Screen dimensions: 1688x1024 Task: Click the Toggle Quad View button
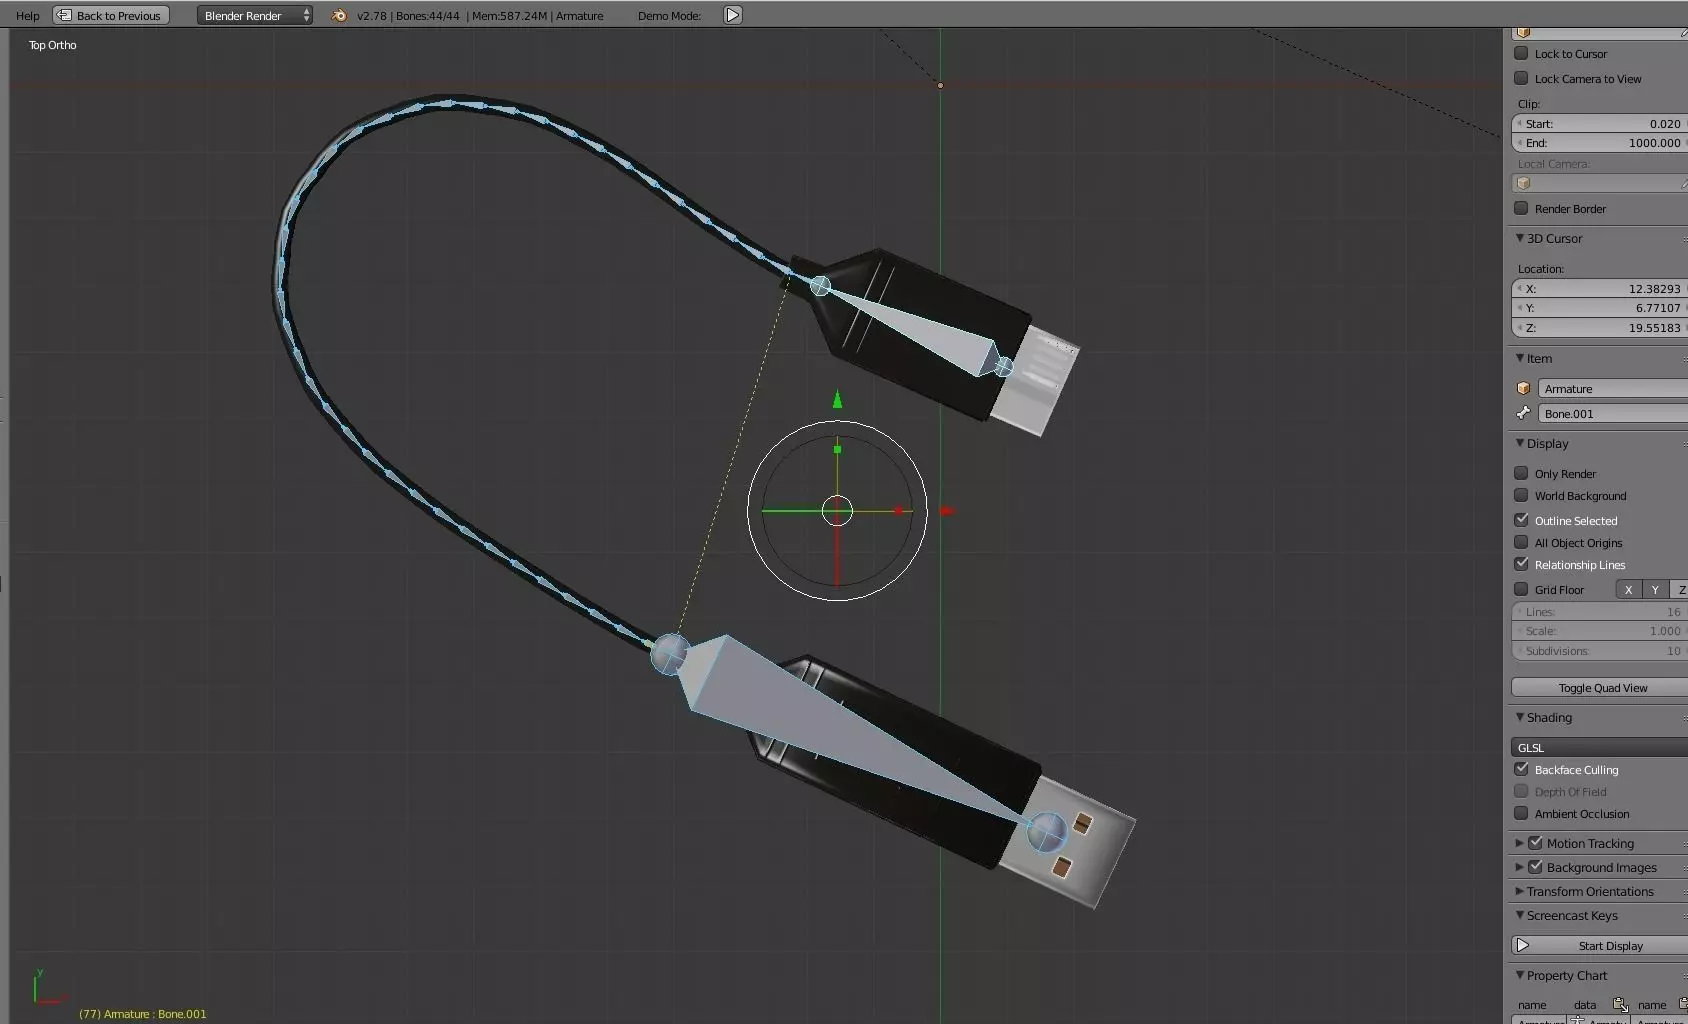1599,687
